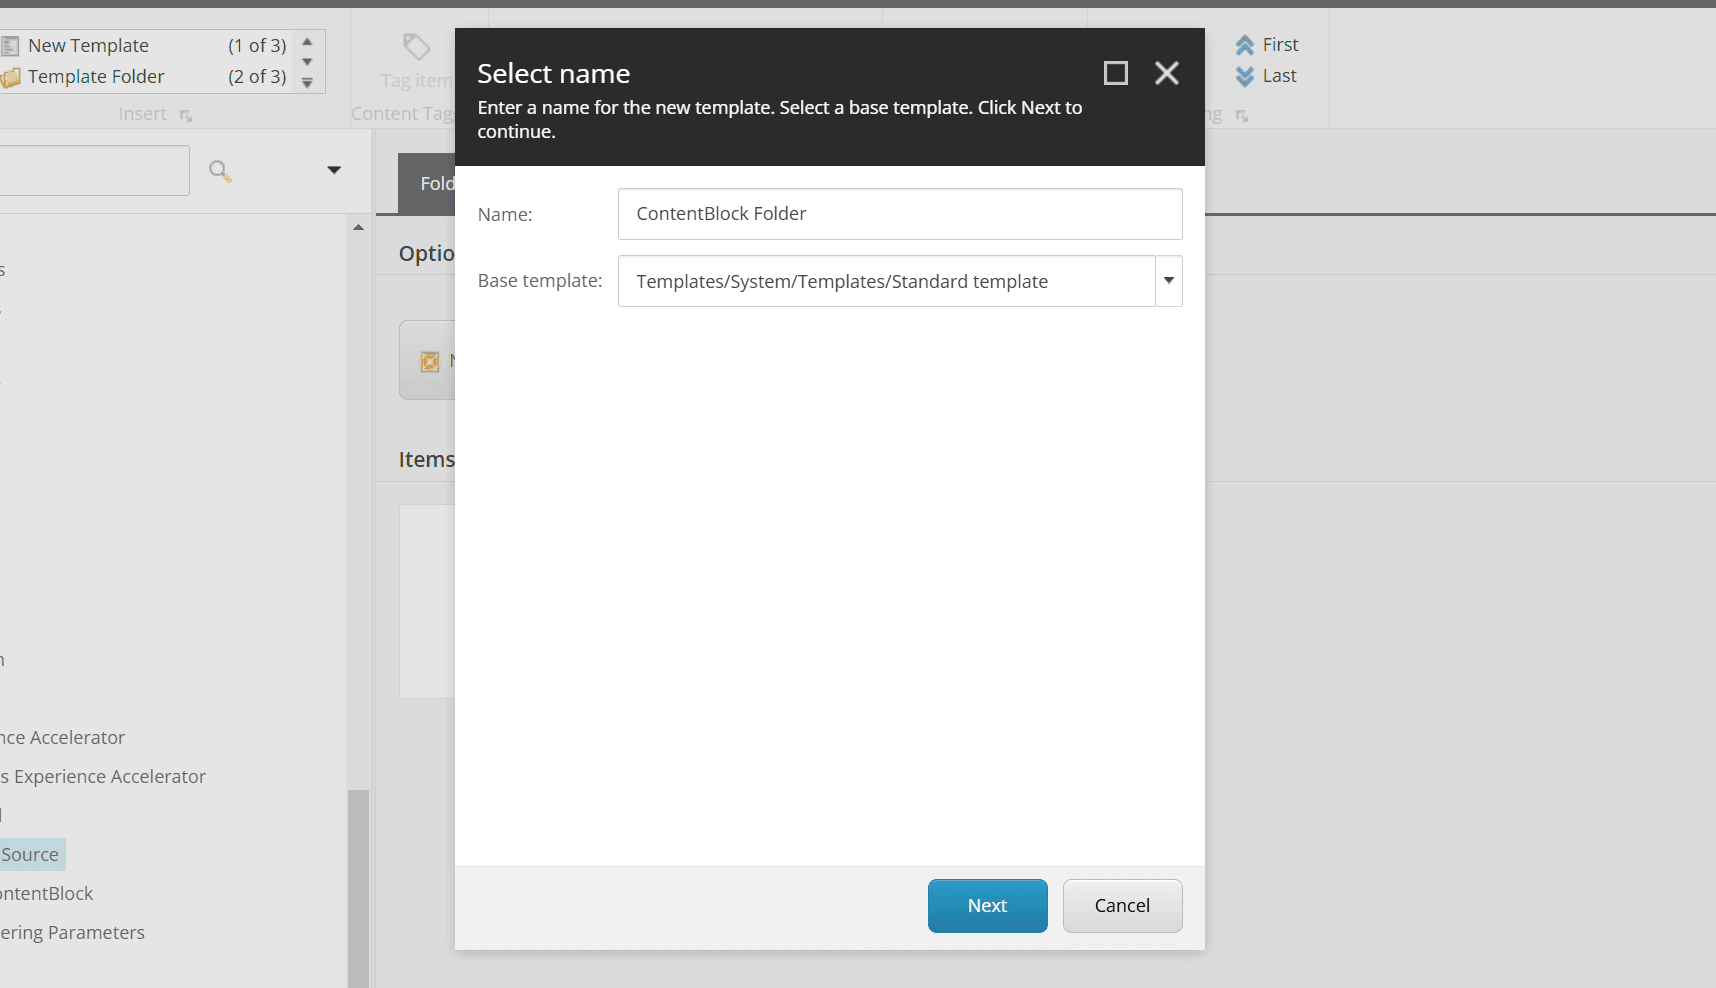Image resolution: width=1716 pixels, height=988 pixels.
Task: Expand the Insert options gallery list
Action: point(307,83)
